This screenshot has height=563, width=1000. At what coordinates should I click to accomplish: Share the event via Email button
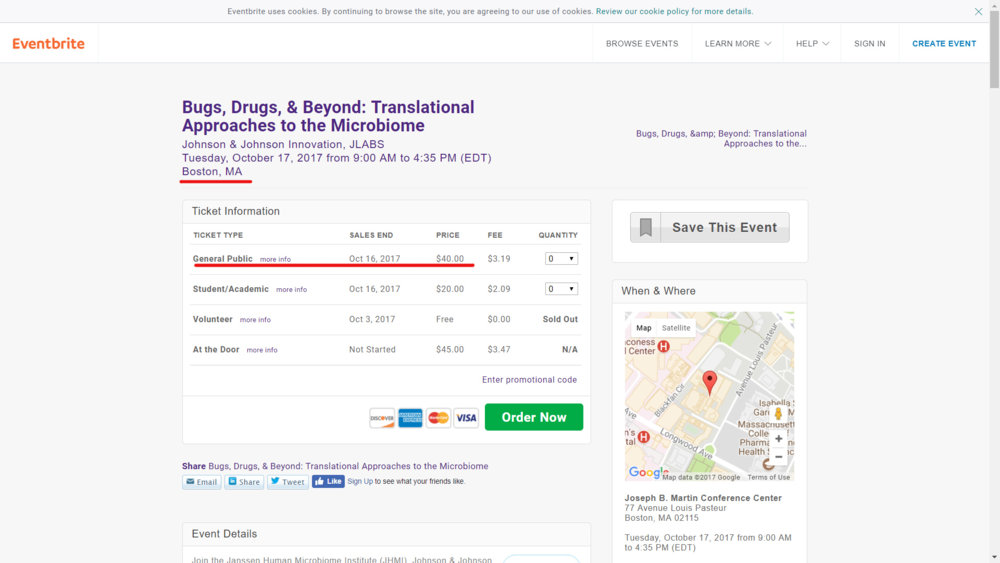[202, 482]
